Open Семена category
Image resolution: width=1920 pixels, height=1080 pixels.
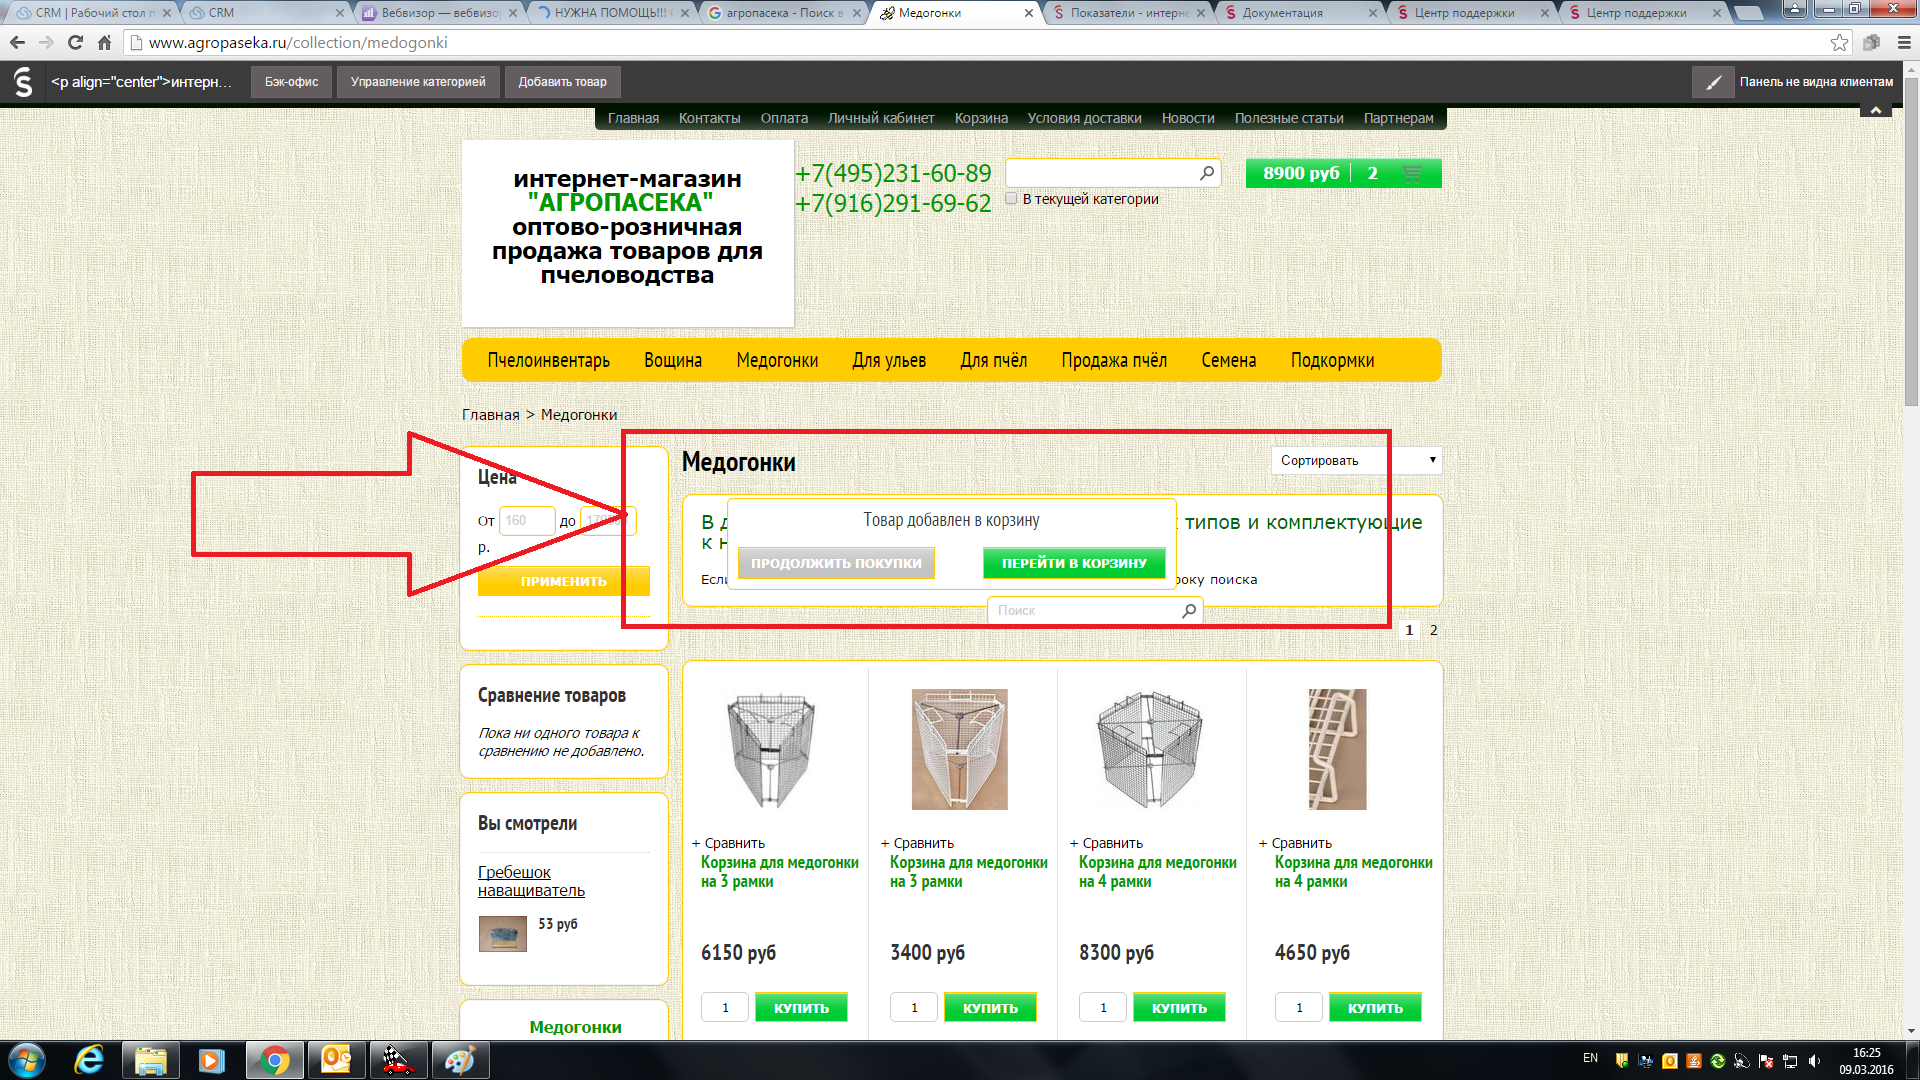click(x=1229, y=360)
